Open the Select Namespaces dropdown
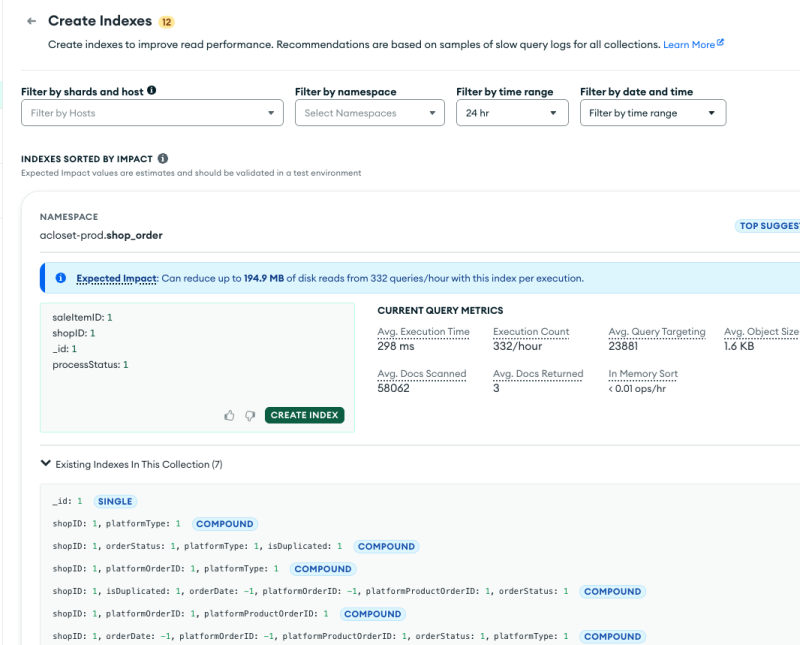The width and height of the screenshot is (800, 645). 369,113
